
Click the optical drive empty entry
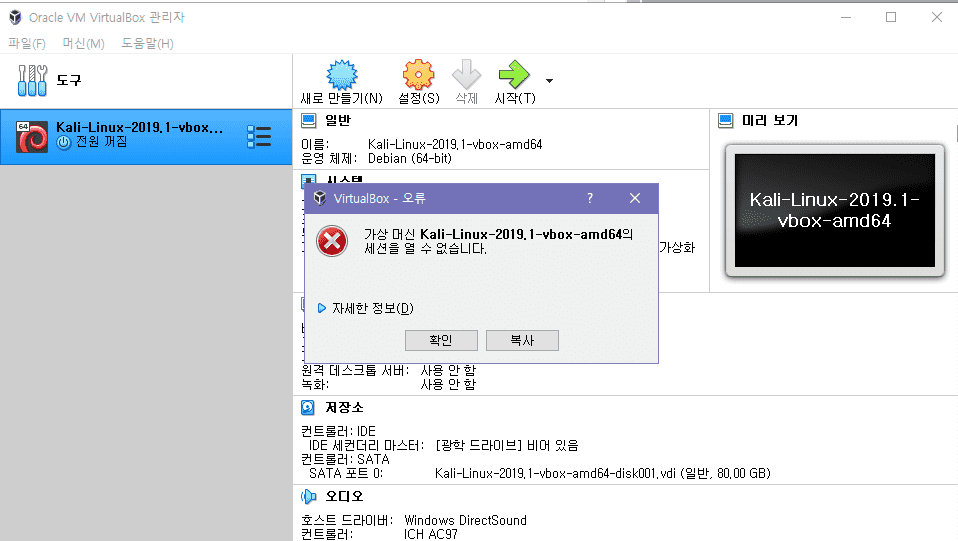point(506,445)
